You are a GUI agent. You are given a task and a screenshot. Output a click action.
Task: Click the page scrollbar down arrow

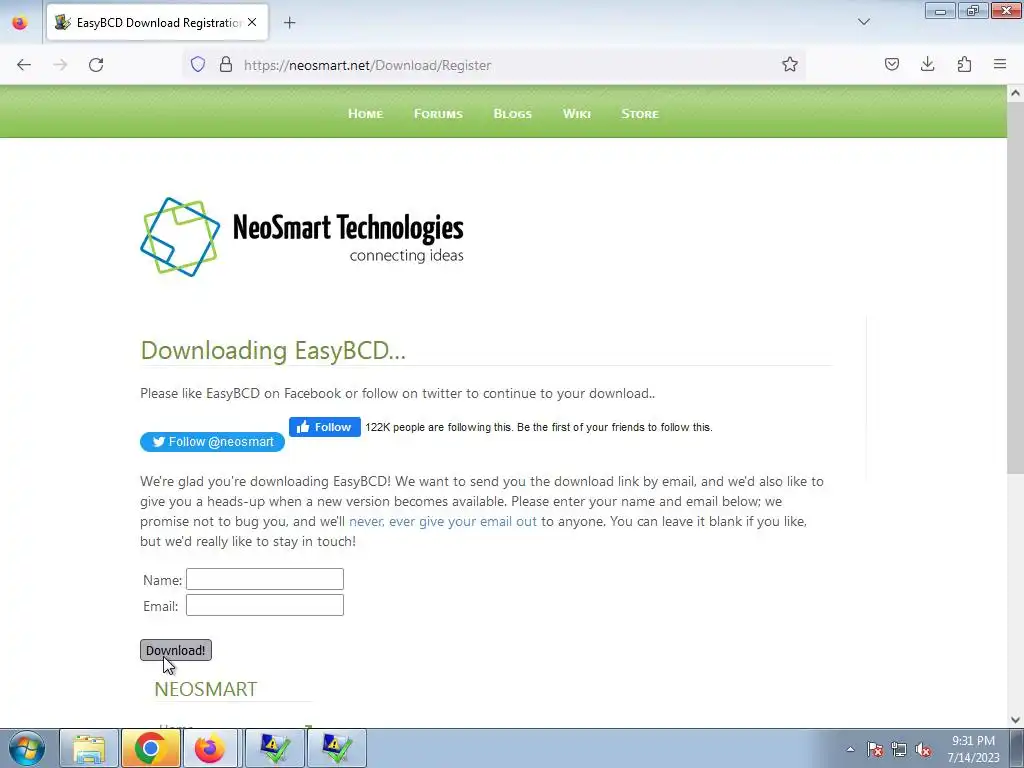click(x=1015, y=720)
